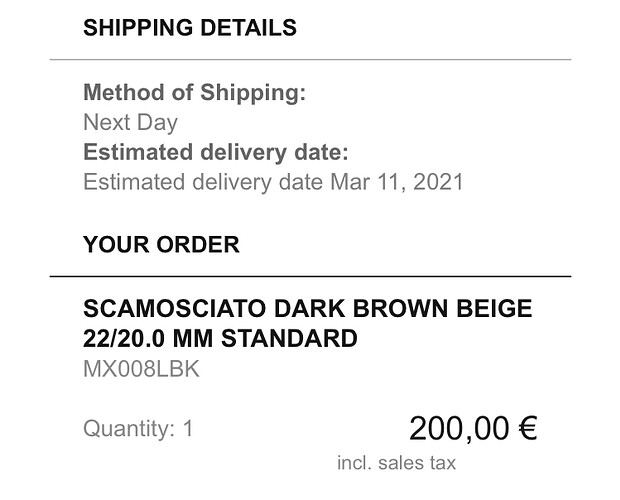Click the YOUR ORDER heading
The width and height of the screenshot is (620, 500).
click(x=161, y=244)
